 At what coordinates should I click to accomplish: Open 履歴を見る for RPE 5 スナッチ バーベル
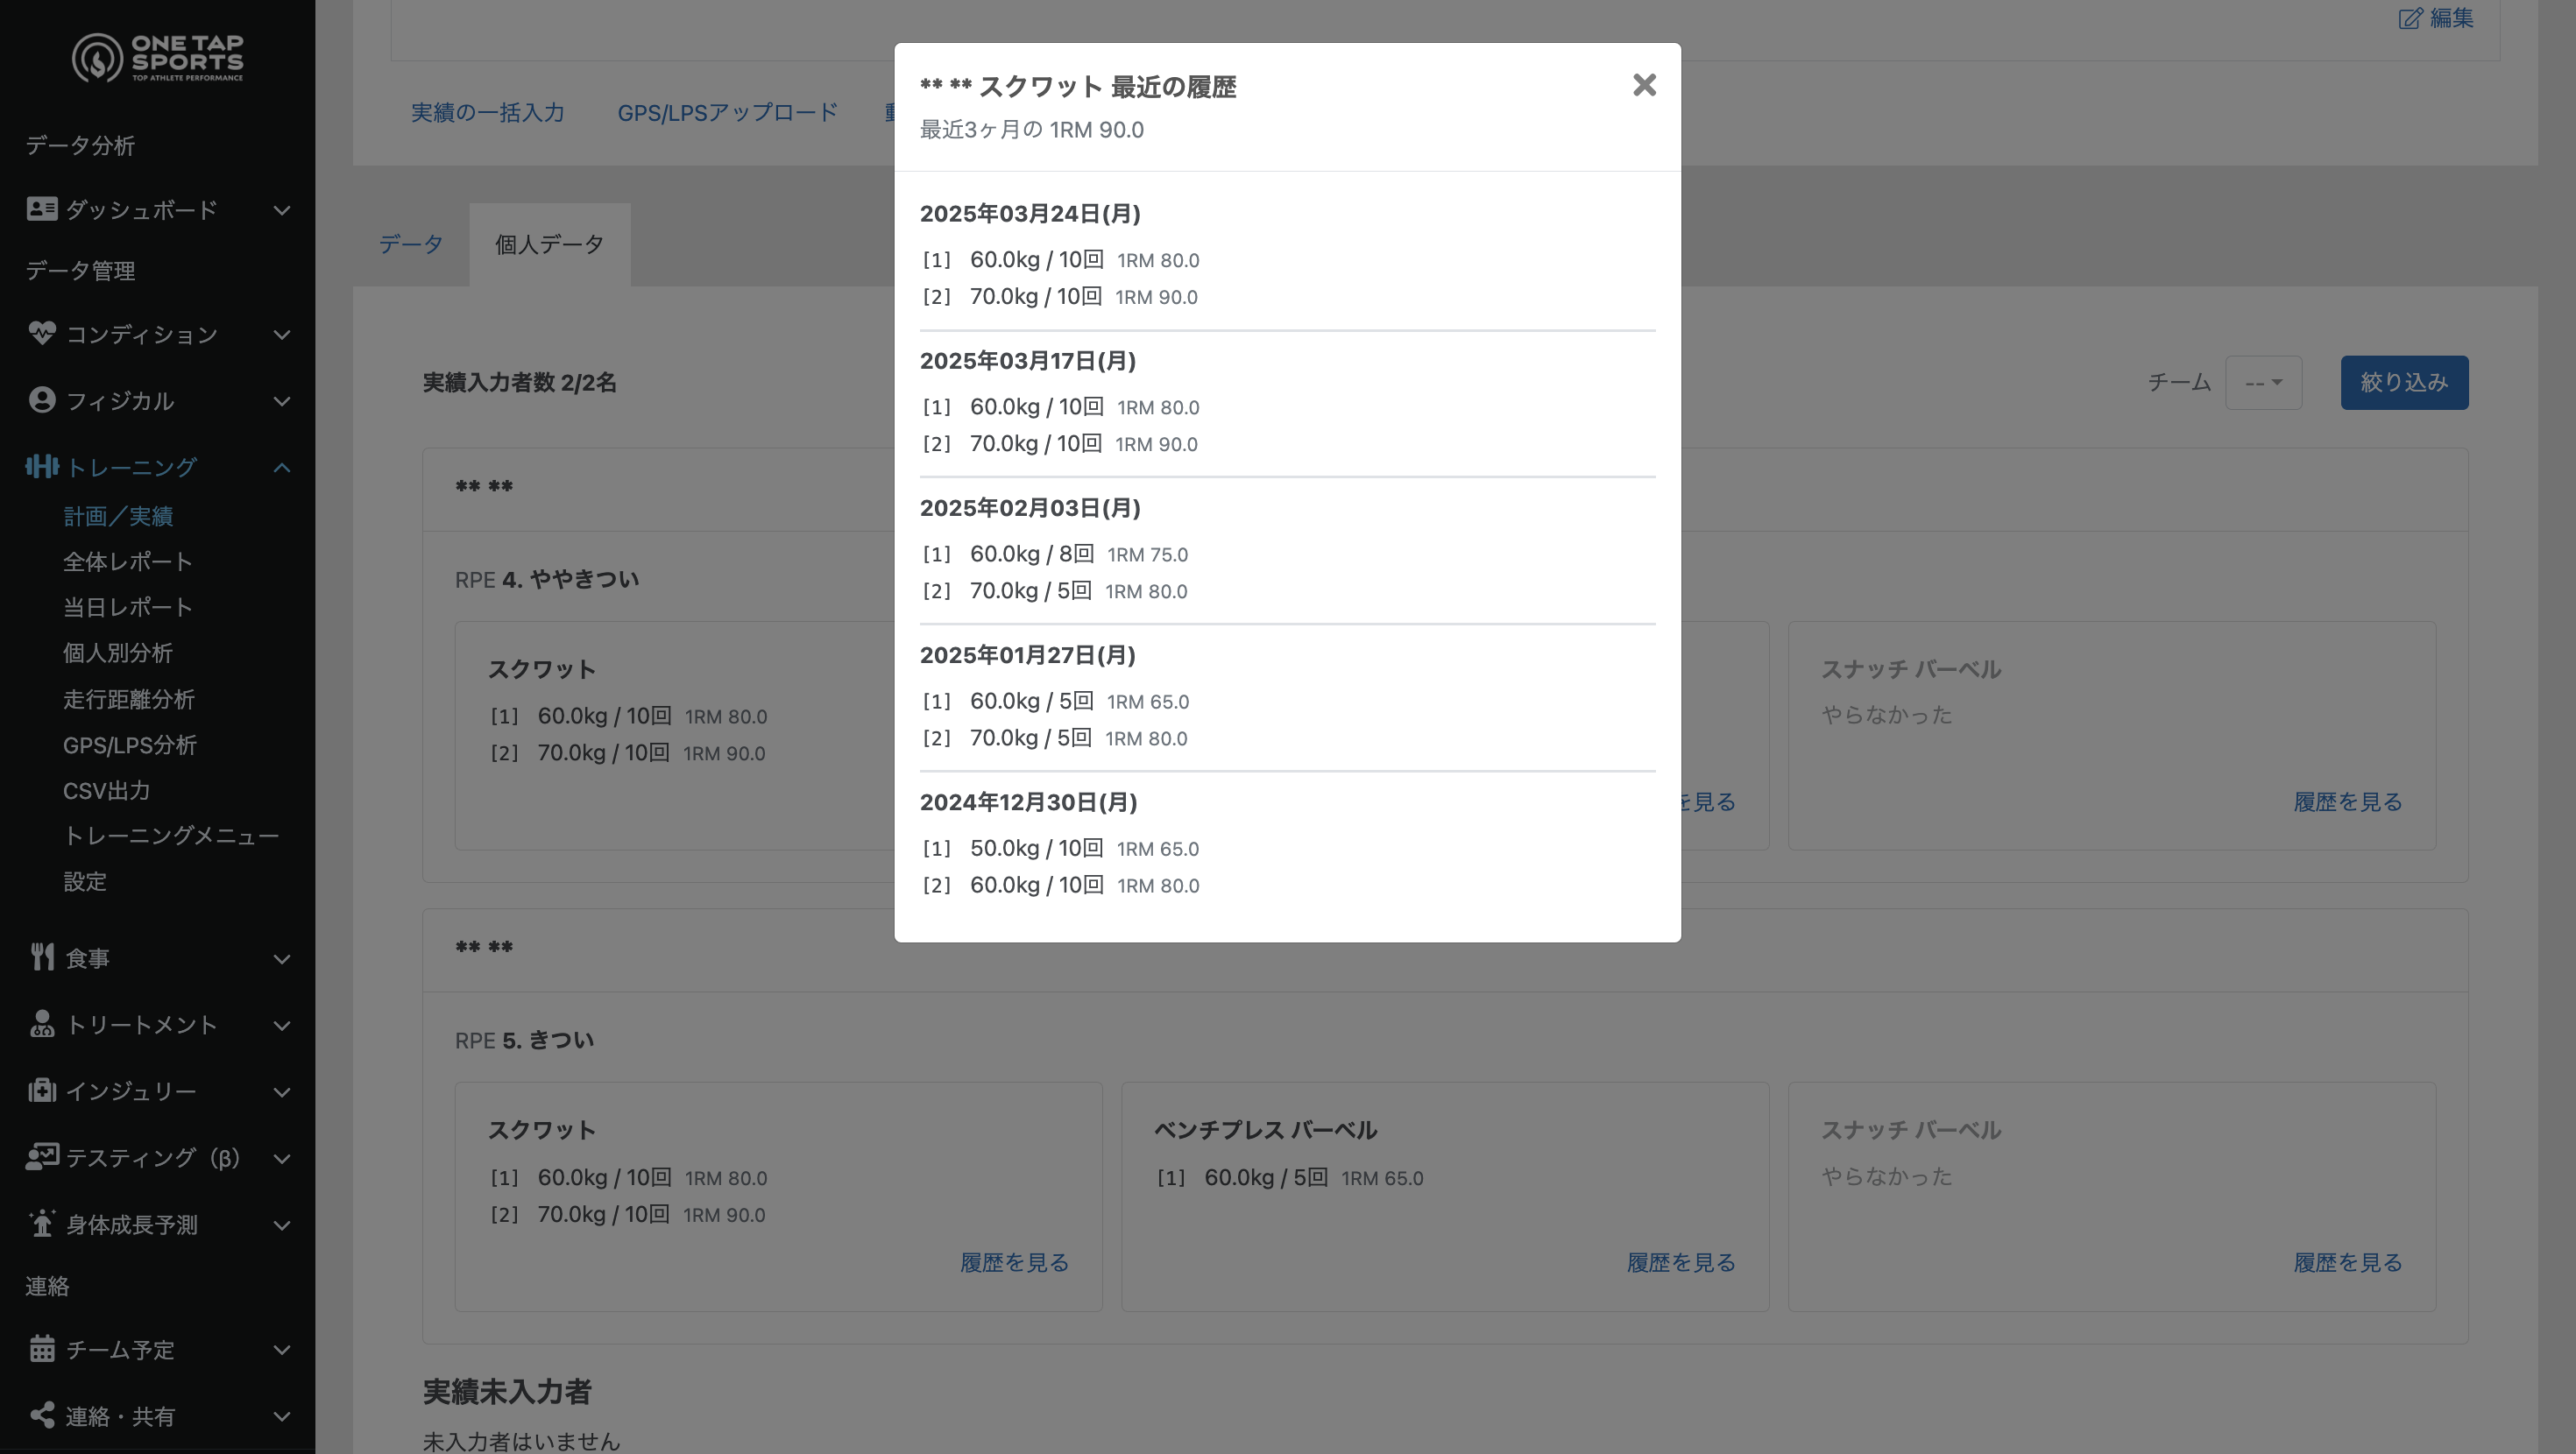coord(2348,1262)
